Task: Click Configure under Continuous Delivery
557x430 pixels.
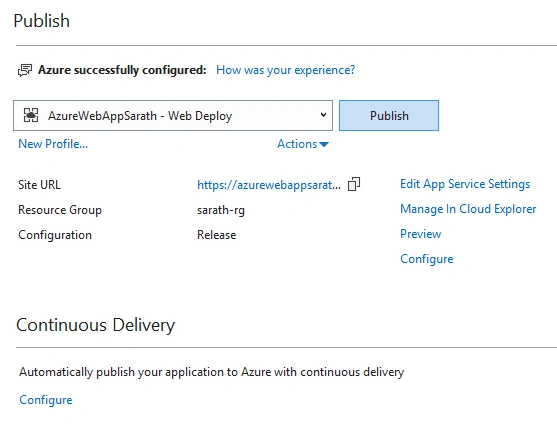Action: click(x=46, y=400)
